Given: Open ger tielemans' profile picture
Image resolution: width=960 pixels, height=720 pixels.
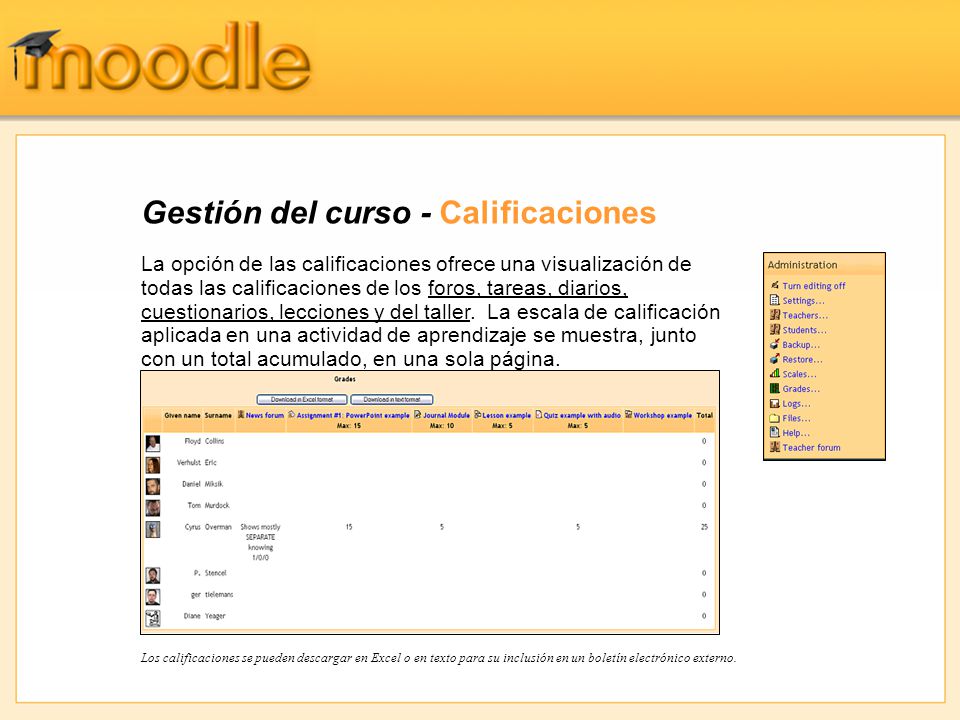Looking at the screenshot, I should (153, 596).
